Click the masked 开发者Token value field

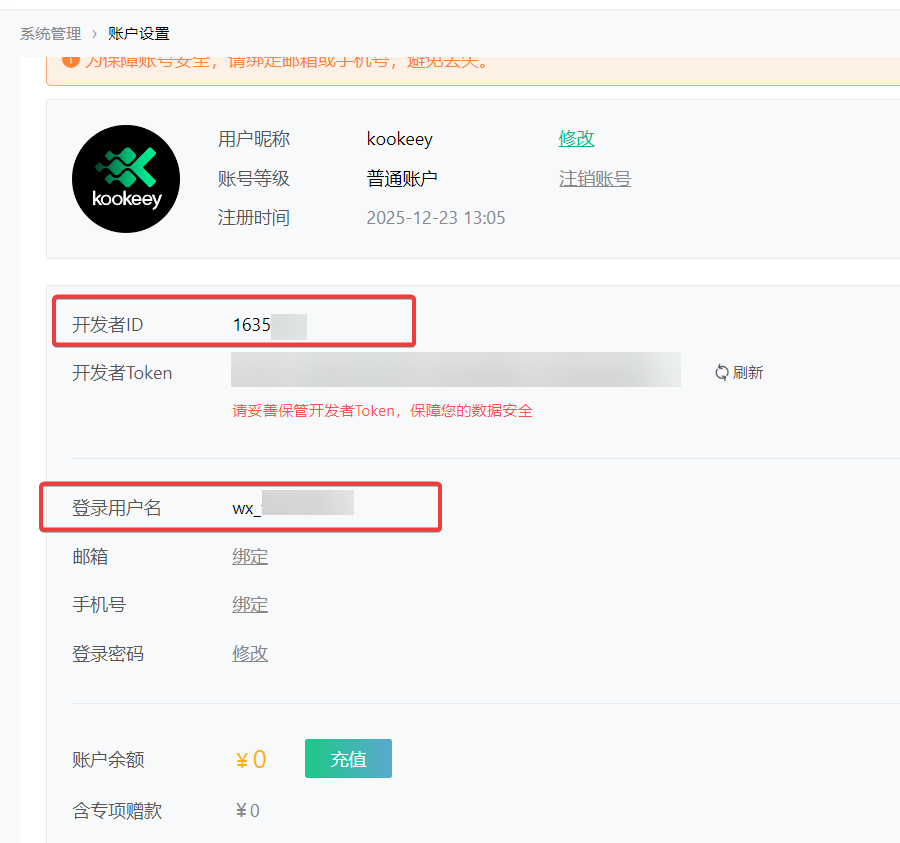[455, 370]
